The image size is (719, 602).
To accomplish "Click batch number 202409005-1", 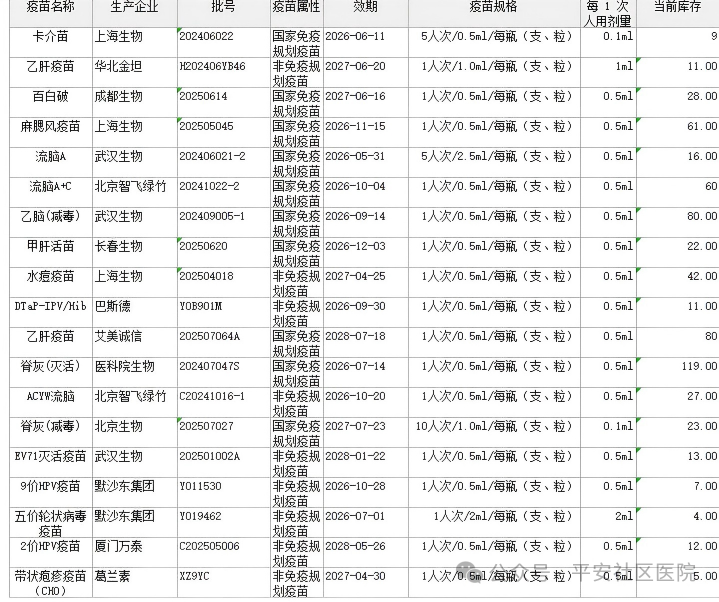I will pyautogui.click(x=212, y=216).
